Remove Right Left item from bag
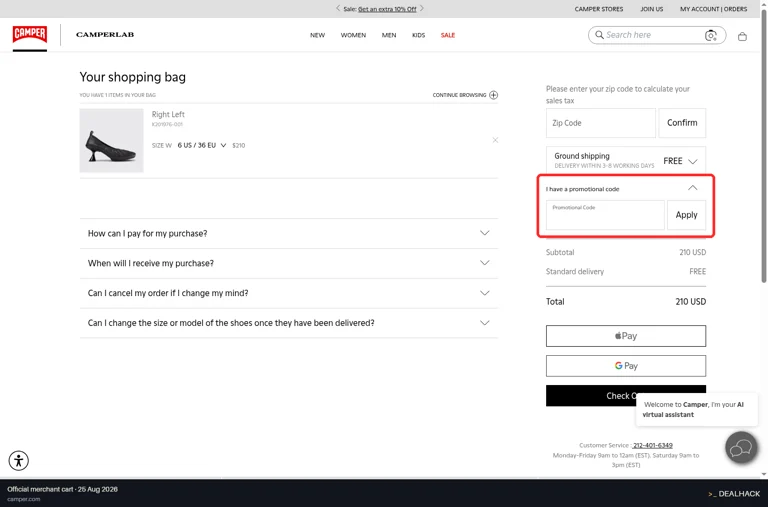Viewport: 768px width, 507px height. tap(495, 140)
